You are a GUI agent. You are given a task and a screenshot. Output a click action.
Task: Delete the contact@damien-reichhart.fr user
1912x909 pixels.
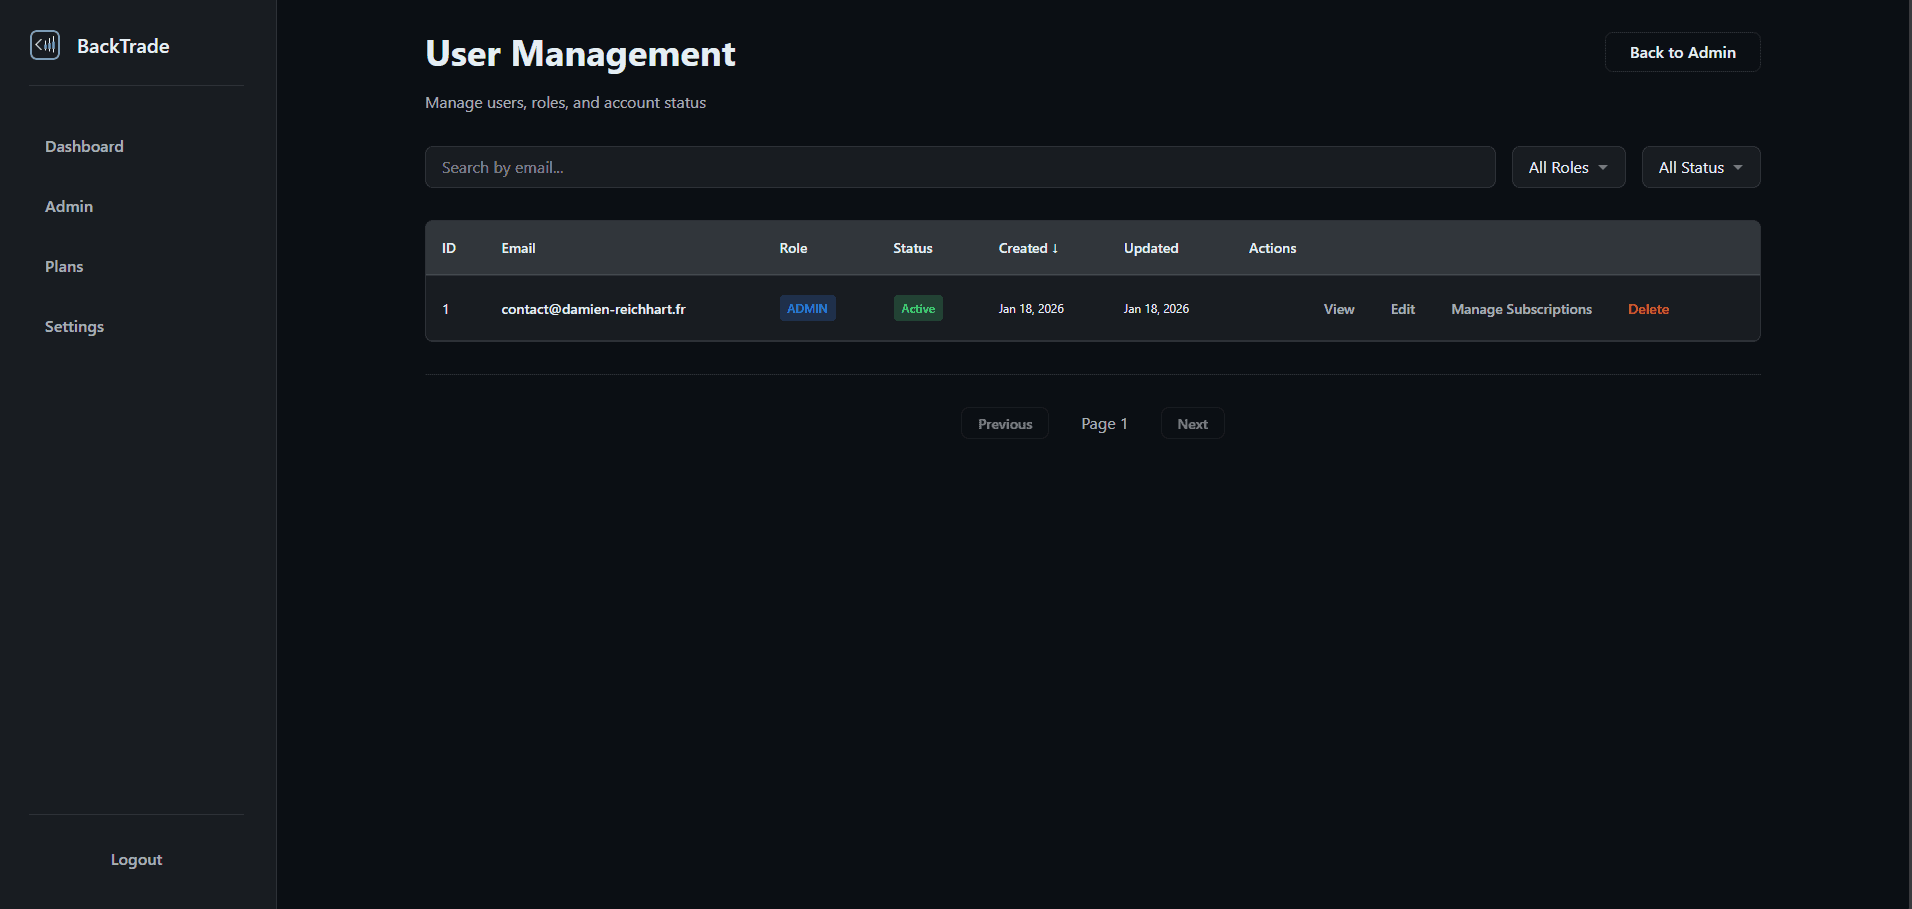click(x=1648, y=309)
